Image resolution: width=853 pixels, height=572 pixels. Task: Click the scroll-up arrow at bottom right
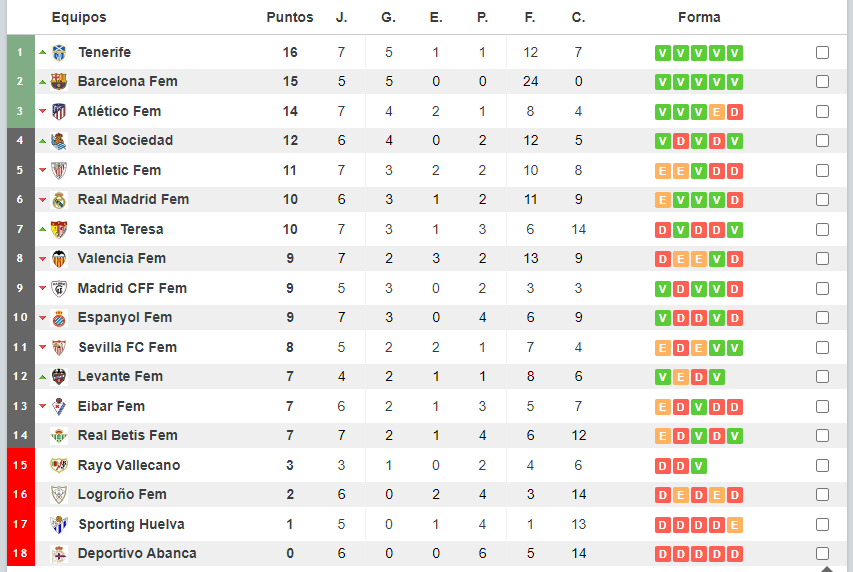click(x=827, y=568)
